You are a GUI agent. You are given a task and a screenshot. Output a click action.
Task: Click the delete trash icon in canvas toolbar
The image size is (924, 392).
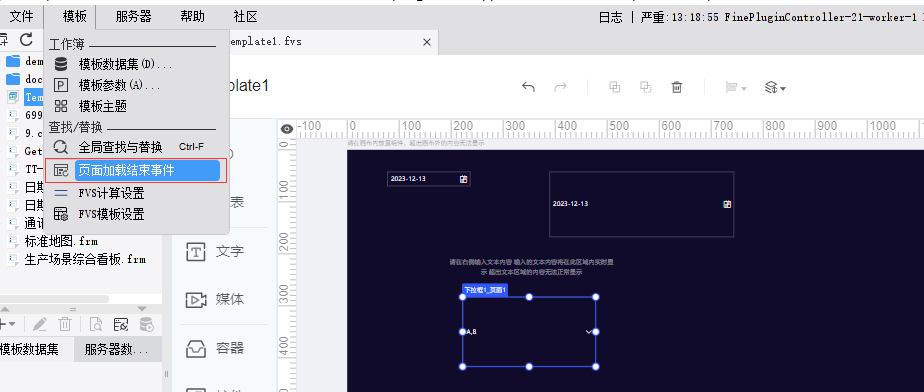pos(677,87)
